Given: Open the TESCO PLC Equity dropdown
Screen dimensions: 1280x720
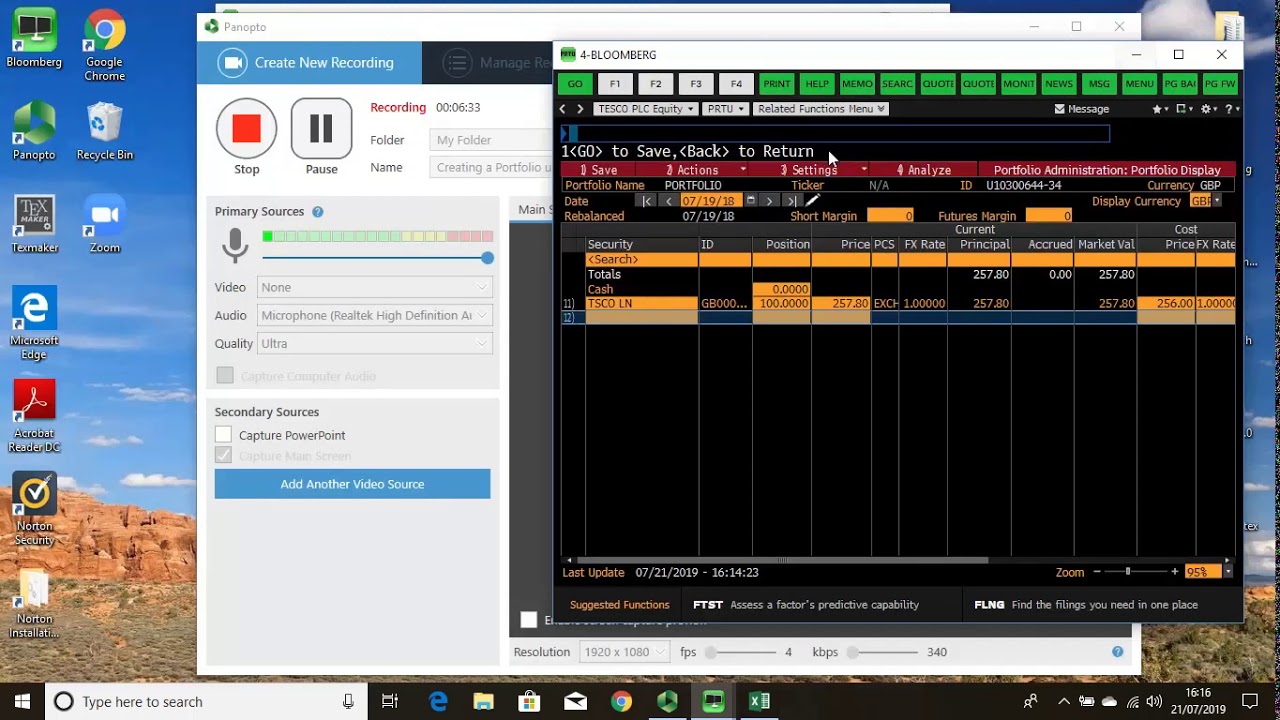Looking at the screenshot, I should coord(646,109).
